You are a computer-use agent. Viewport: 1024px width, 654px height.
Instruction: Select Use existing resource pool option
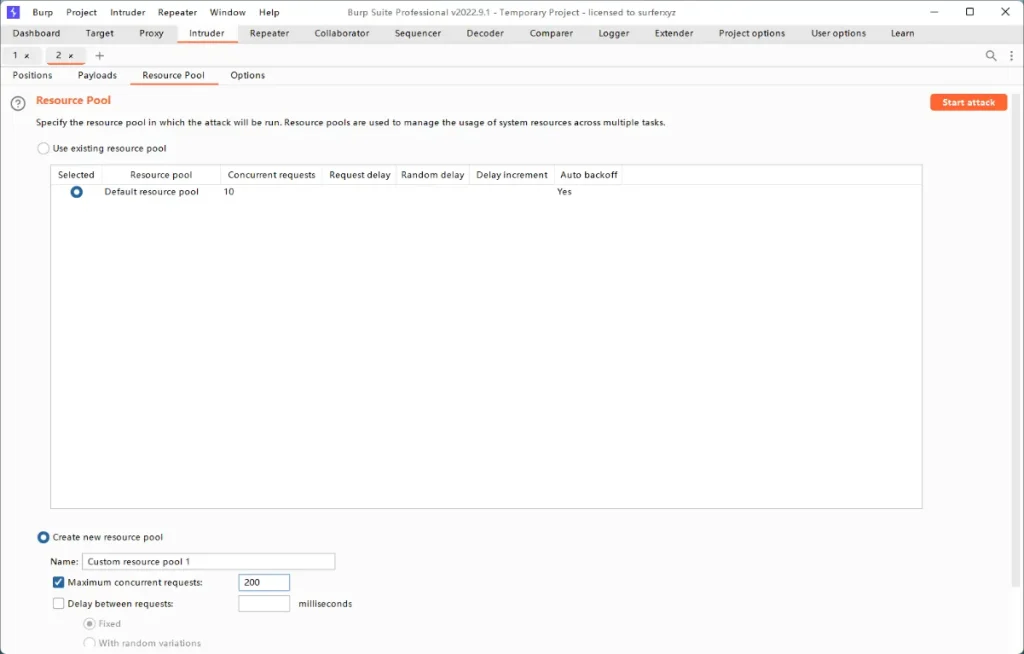point(43,149)
